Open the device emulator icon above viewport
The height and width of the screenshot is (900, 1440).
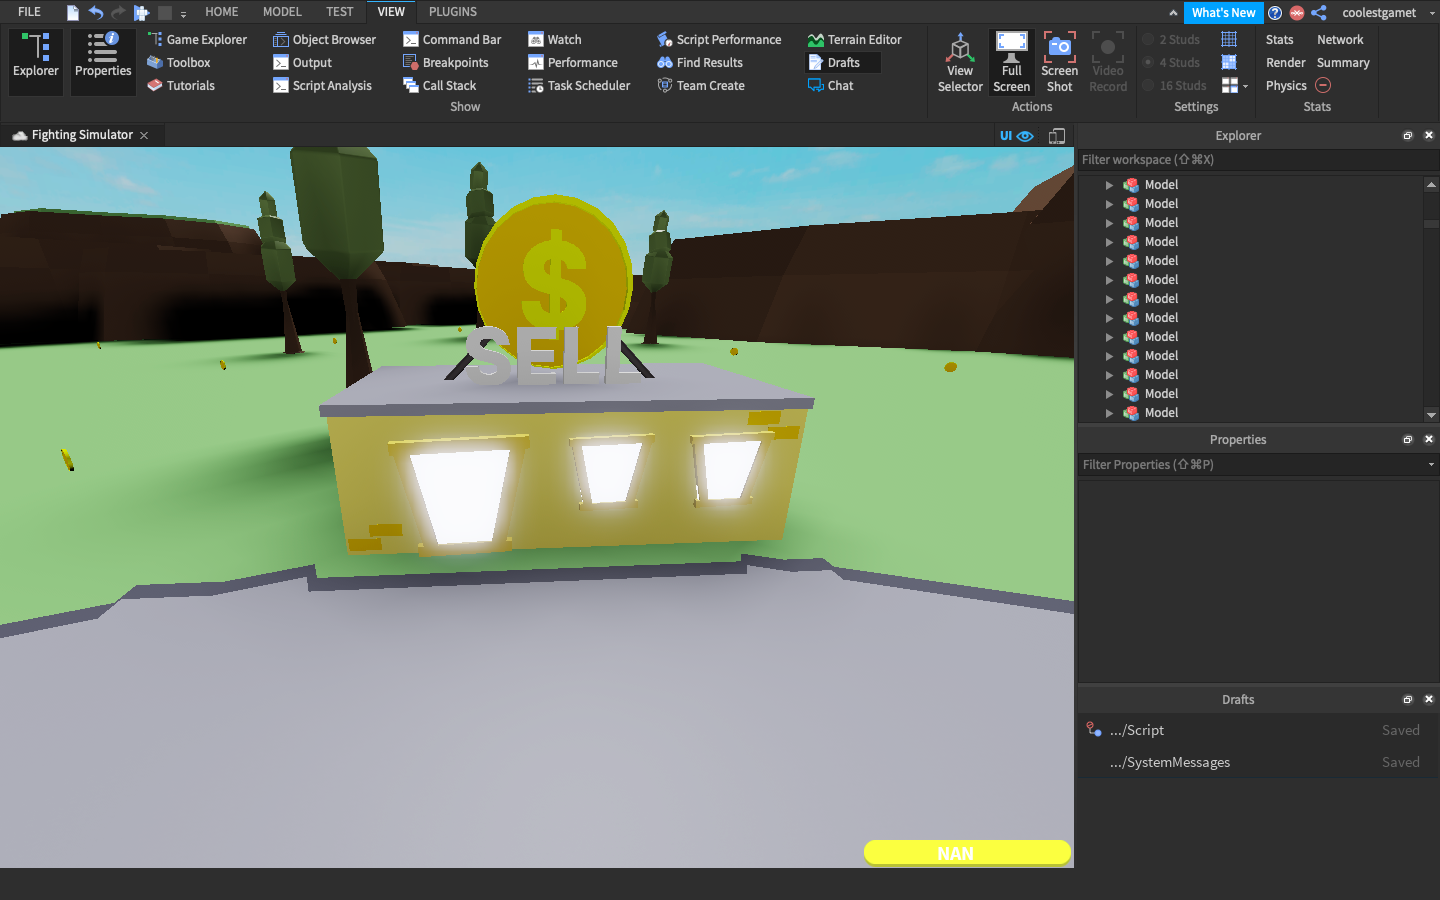[x=1057, y=136]
